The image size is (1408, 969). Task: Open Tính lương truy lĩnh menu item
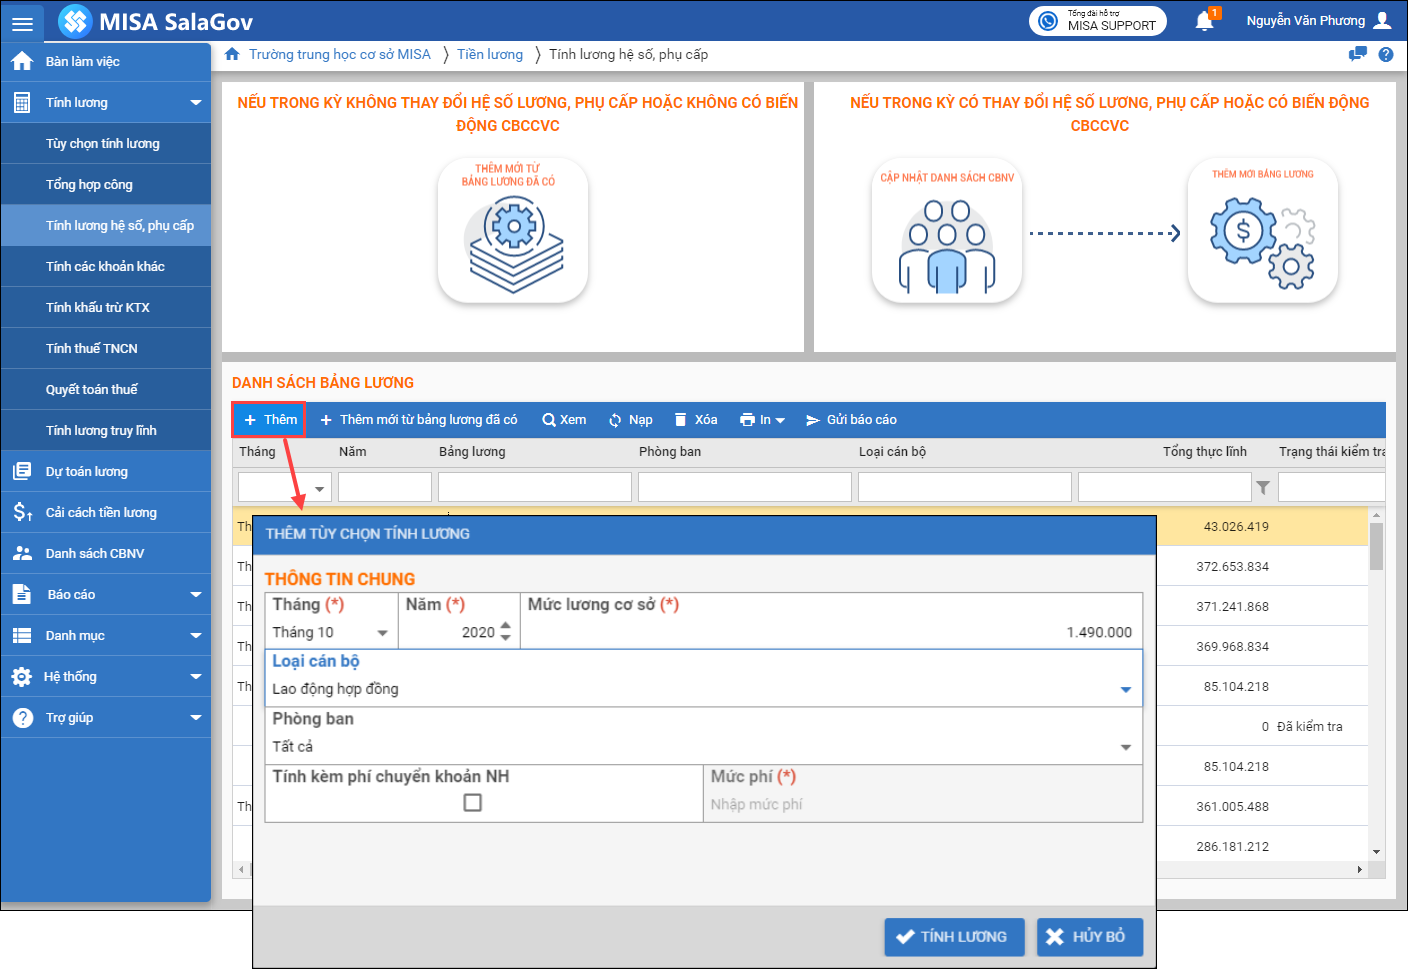pyautogui.click(x=106, y=430)
